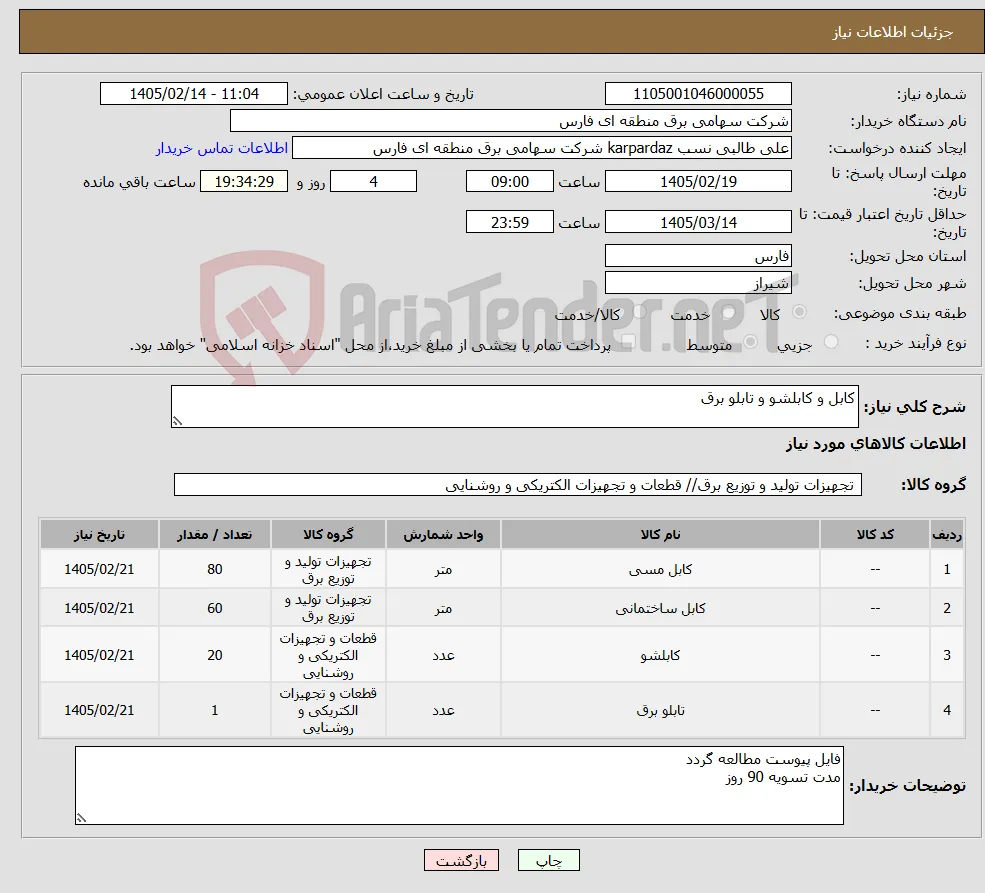
Task: Click the نام دستگاه خریدار field
Action: (511, 121)
